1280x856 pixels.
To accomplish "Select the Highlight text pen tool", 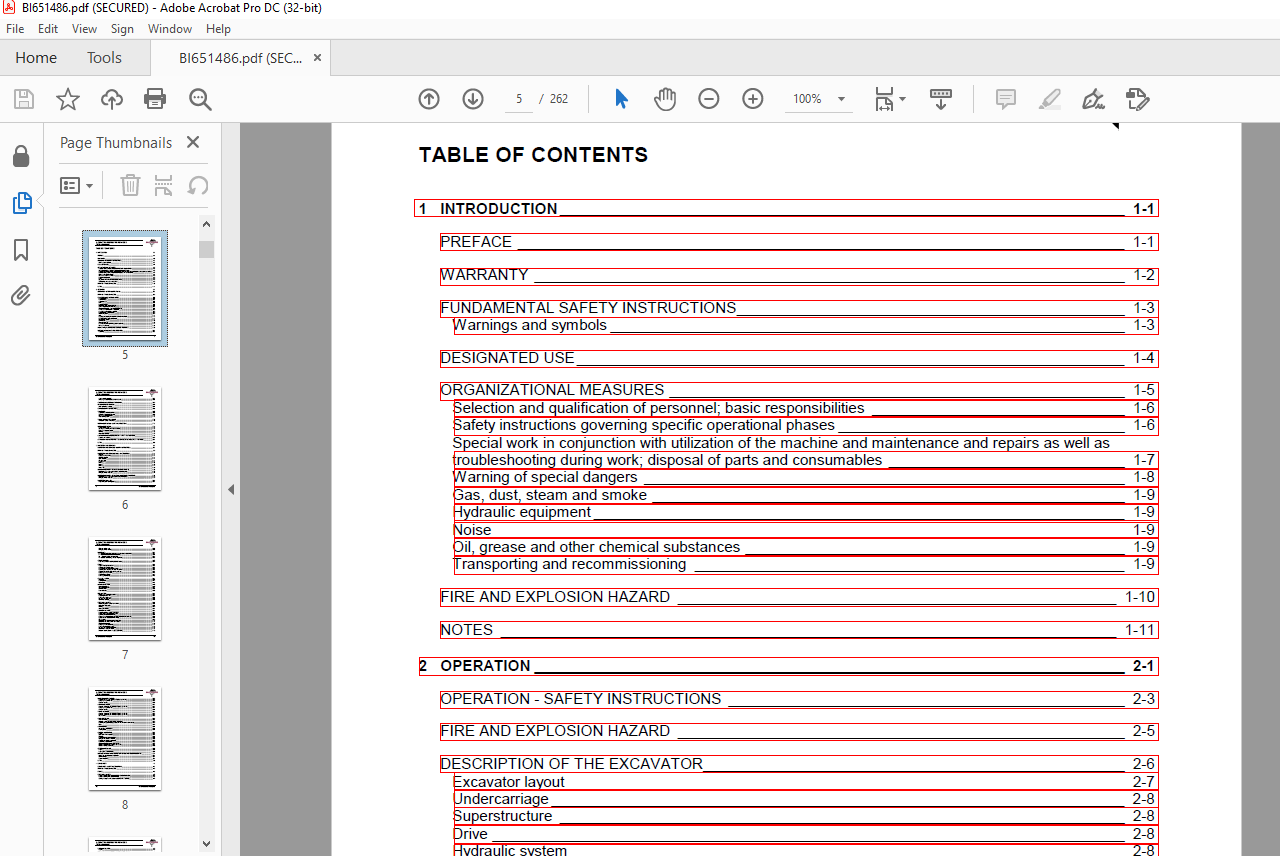I will (1050, 99).
